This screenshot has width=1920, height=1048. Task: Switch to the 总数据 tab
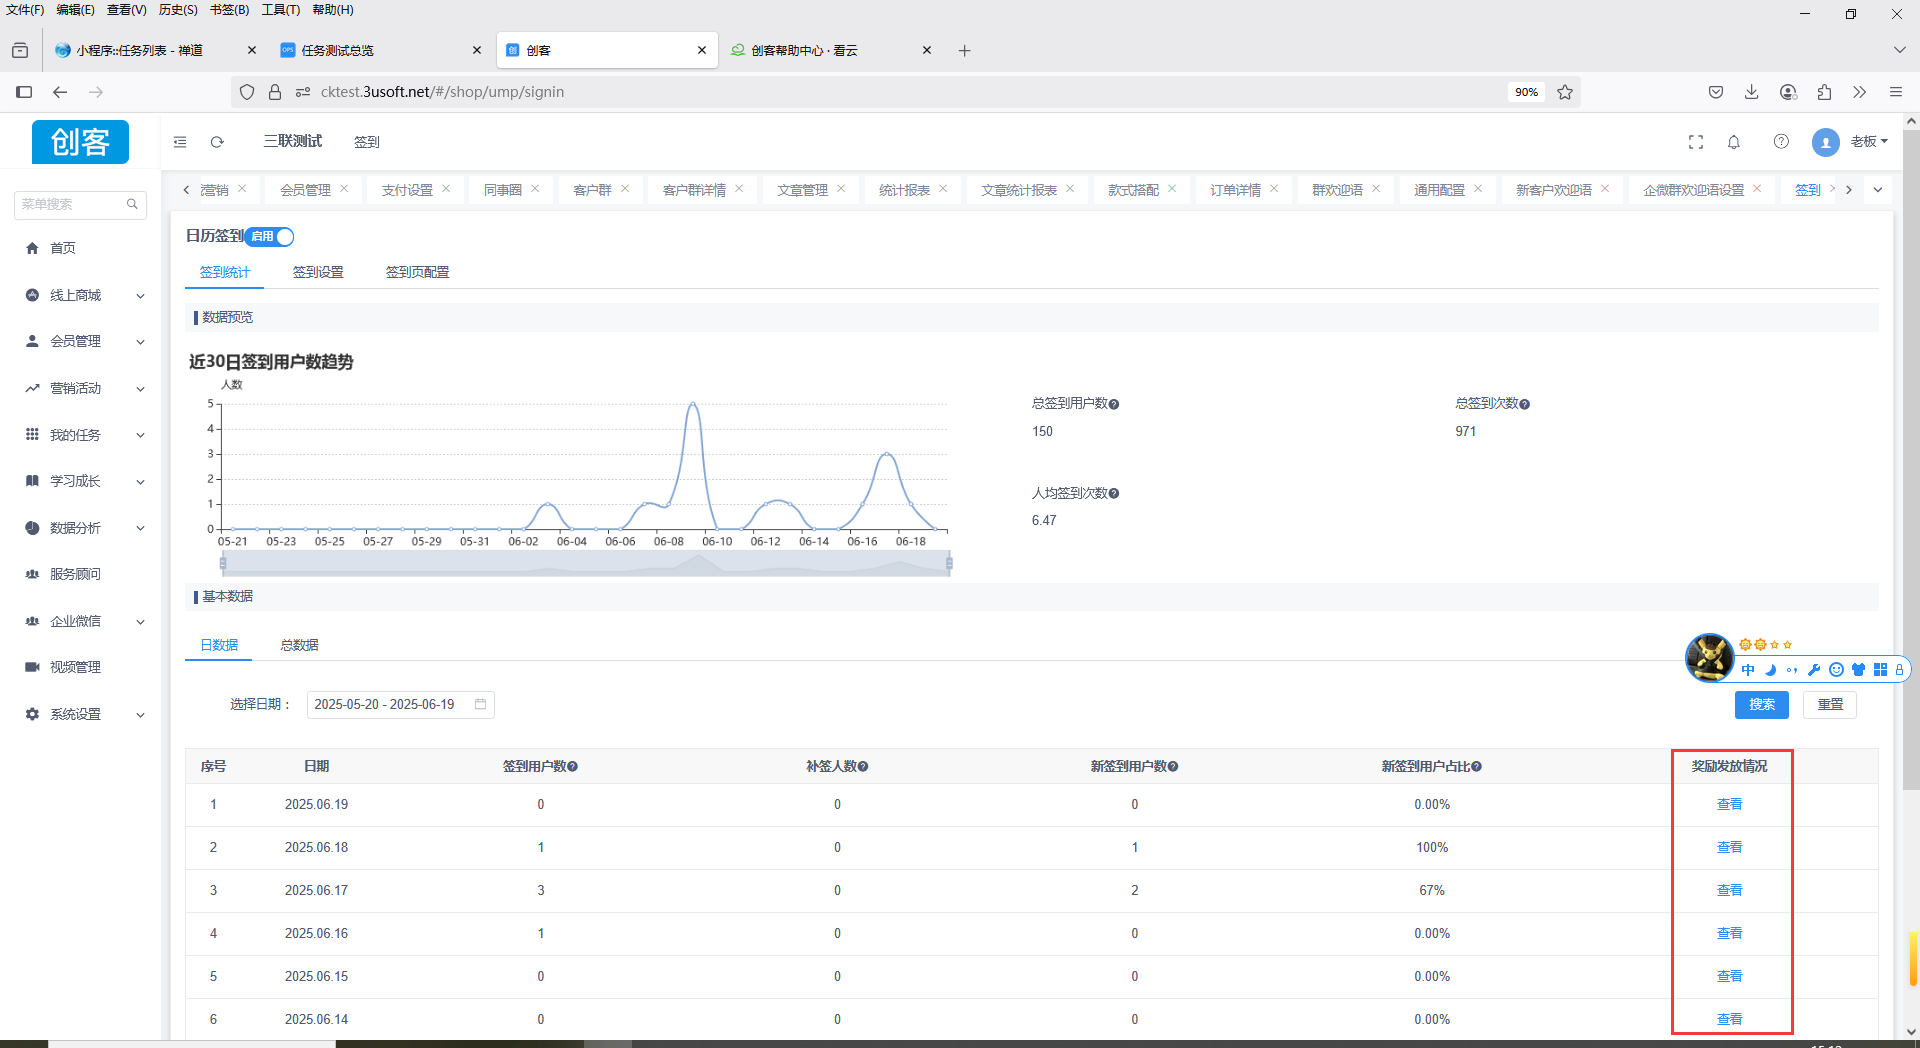(x=299, y=645)
